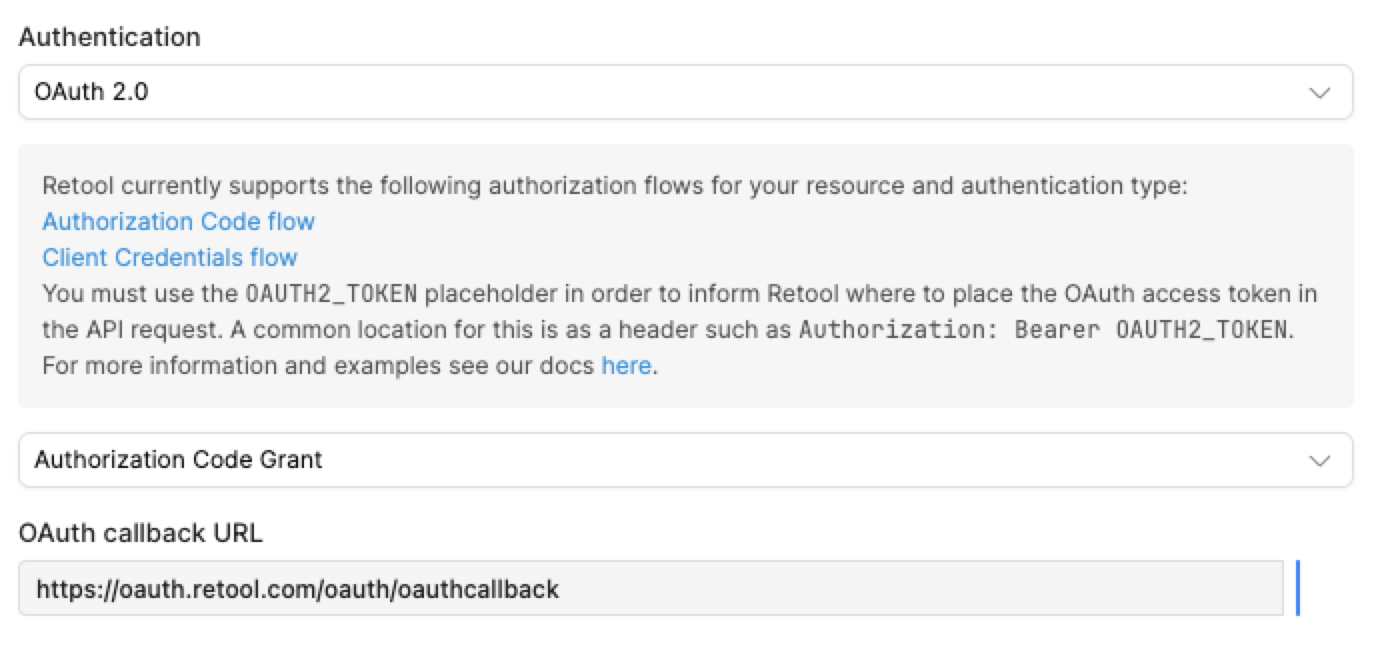Follow the docs "here" link

626,366
